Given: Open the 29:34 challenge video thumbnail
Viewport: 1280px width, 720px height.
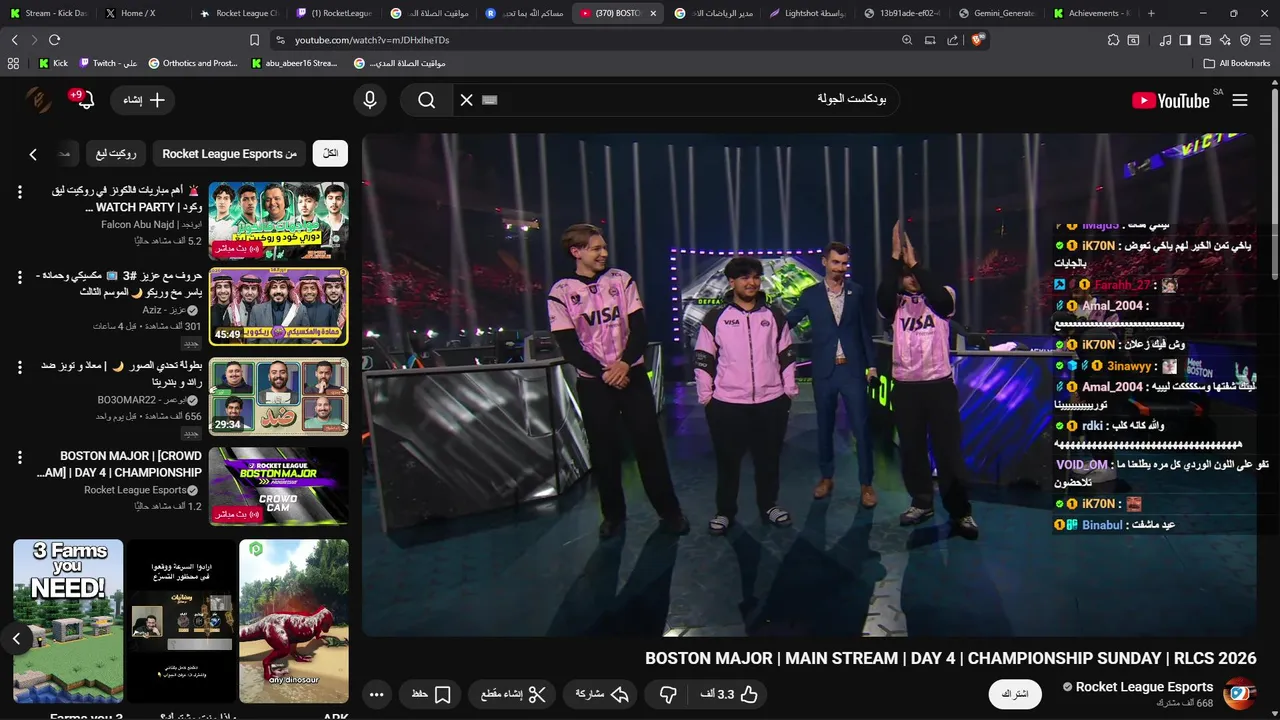Looking at the screenshot, I should coord(278,396).
